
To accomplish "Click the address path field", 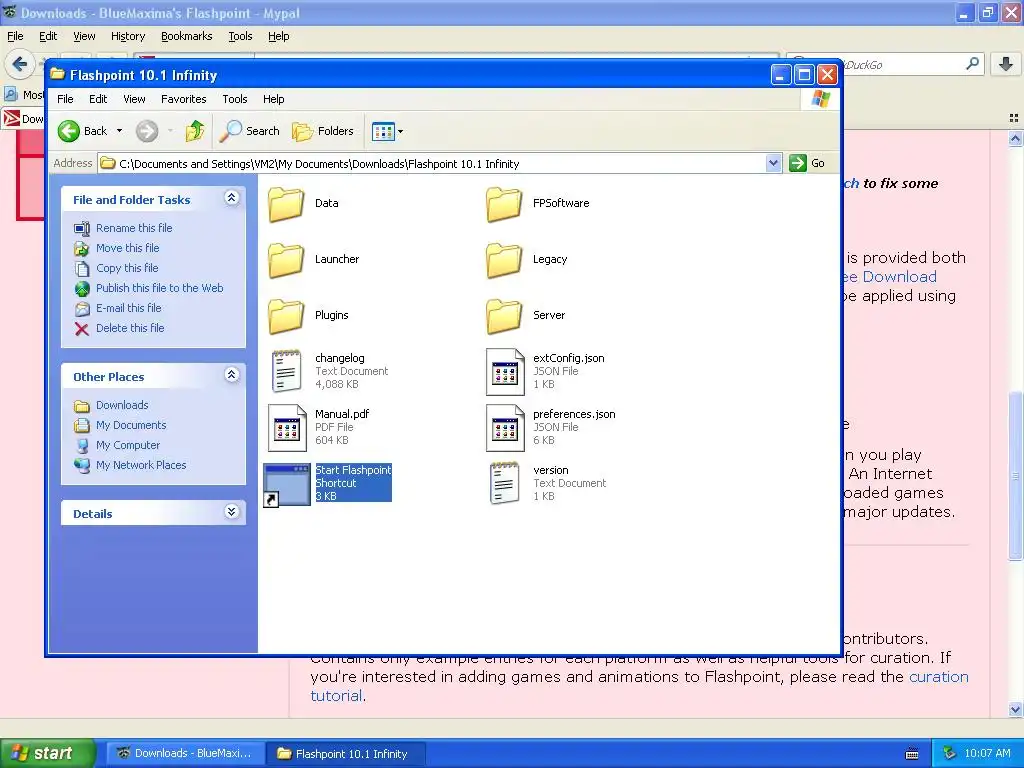I will 432,164.
